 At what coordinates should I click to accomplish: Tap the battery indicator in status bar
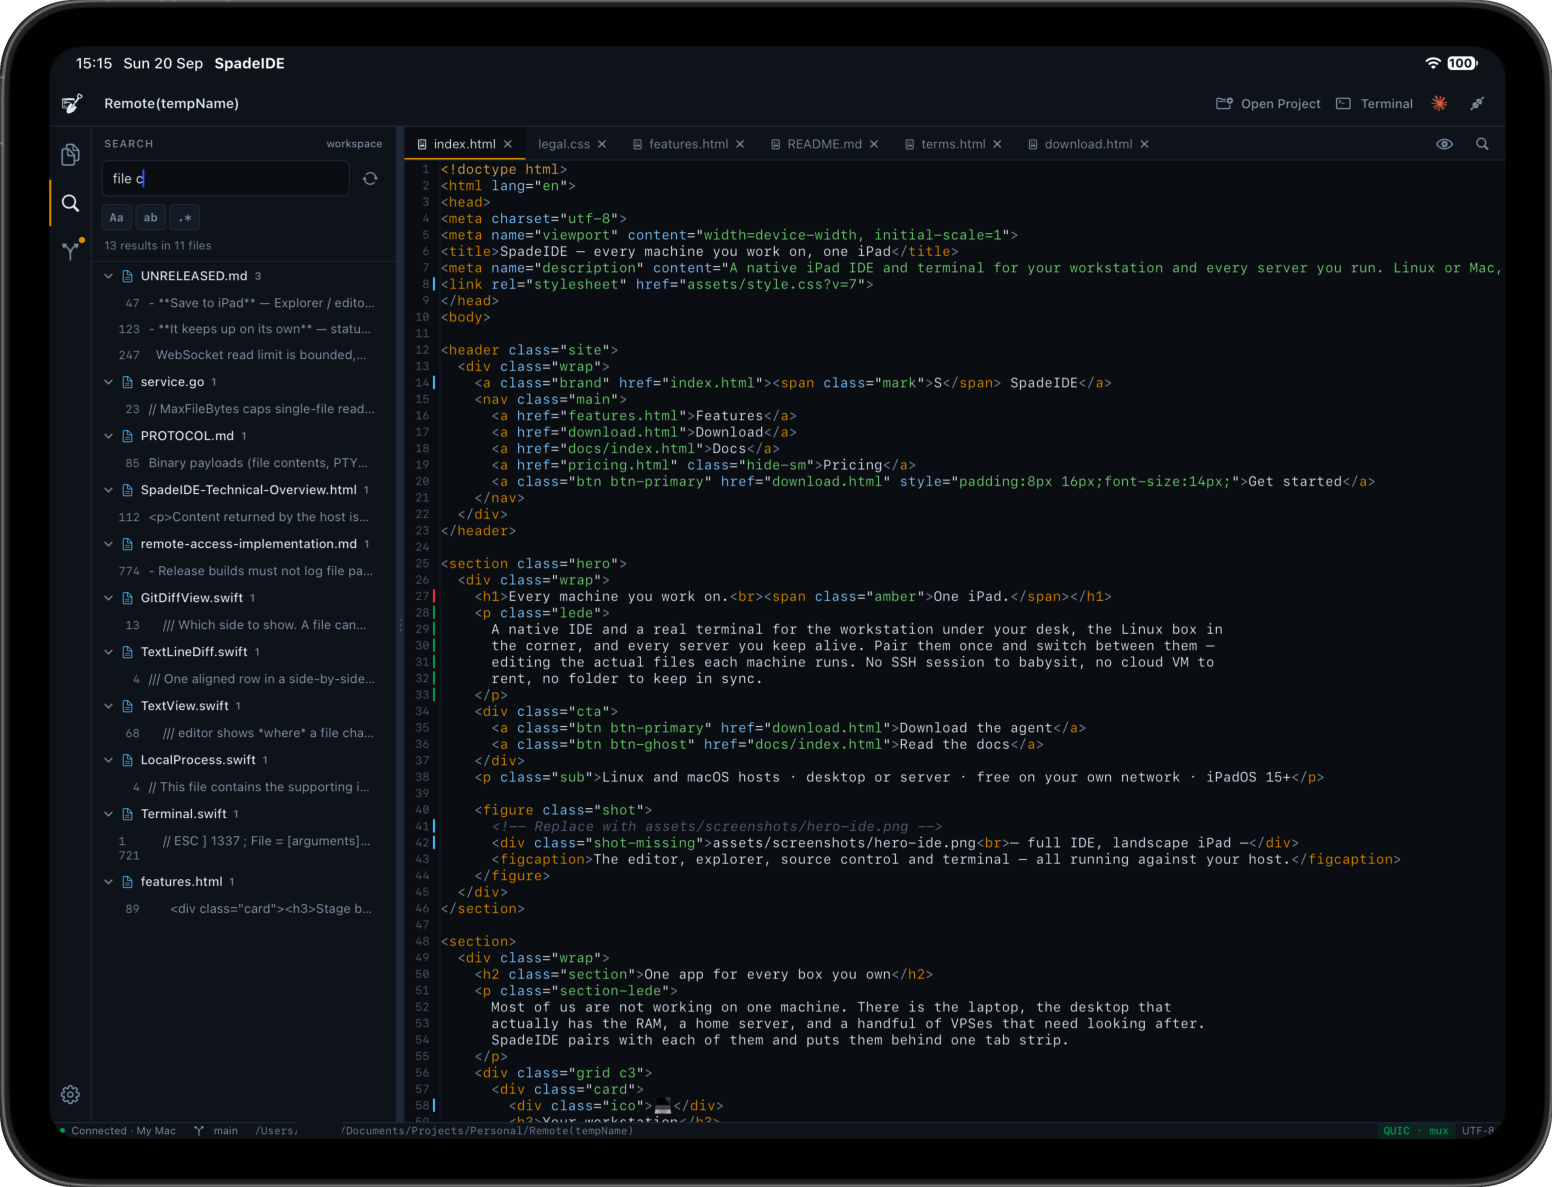(x=1462, y=63)
